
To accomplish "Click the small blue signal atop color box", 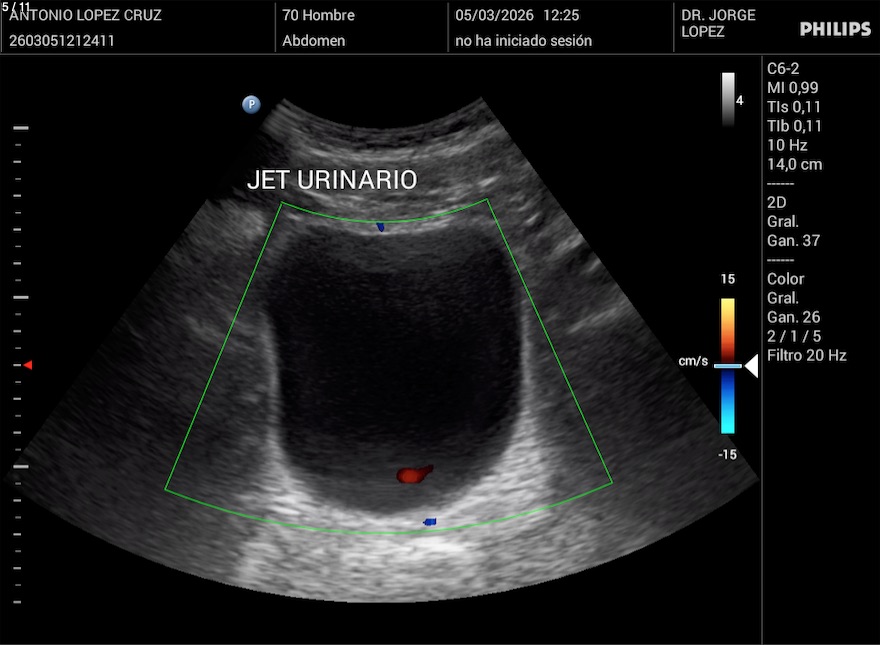I will click(x=380, y=228).
